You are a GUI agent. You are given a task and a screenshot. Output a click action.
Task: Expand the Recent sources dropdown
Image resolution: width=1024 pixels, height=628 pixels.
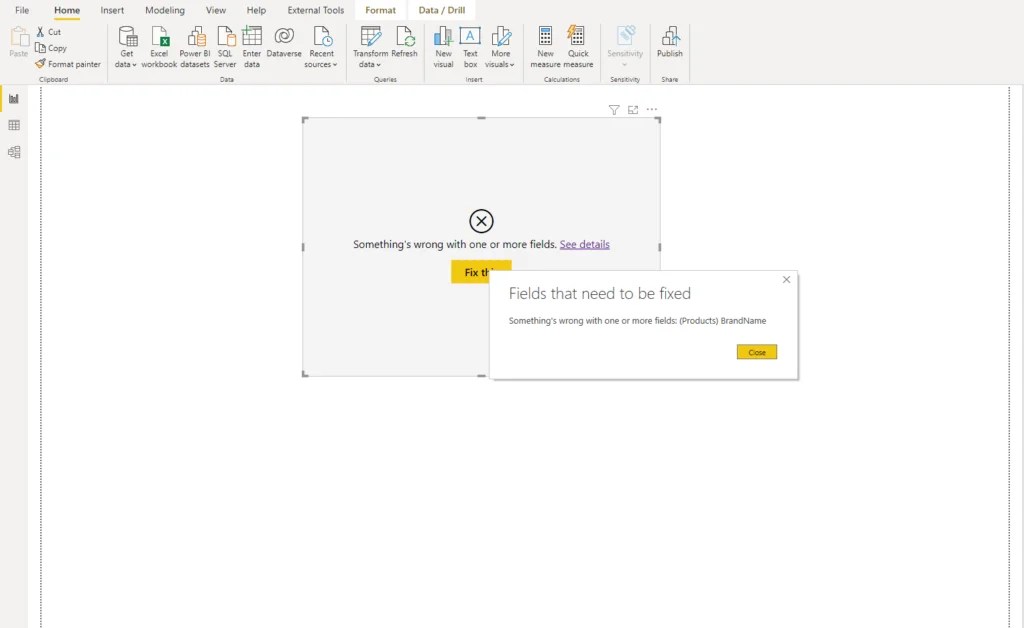click(321, 47)
